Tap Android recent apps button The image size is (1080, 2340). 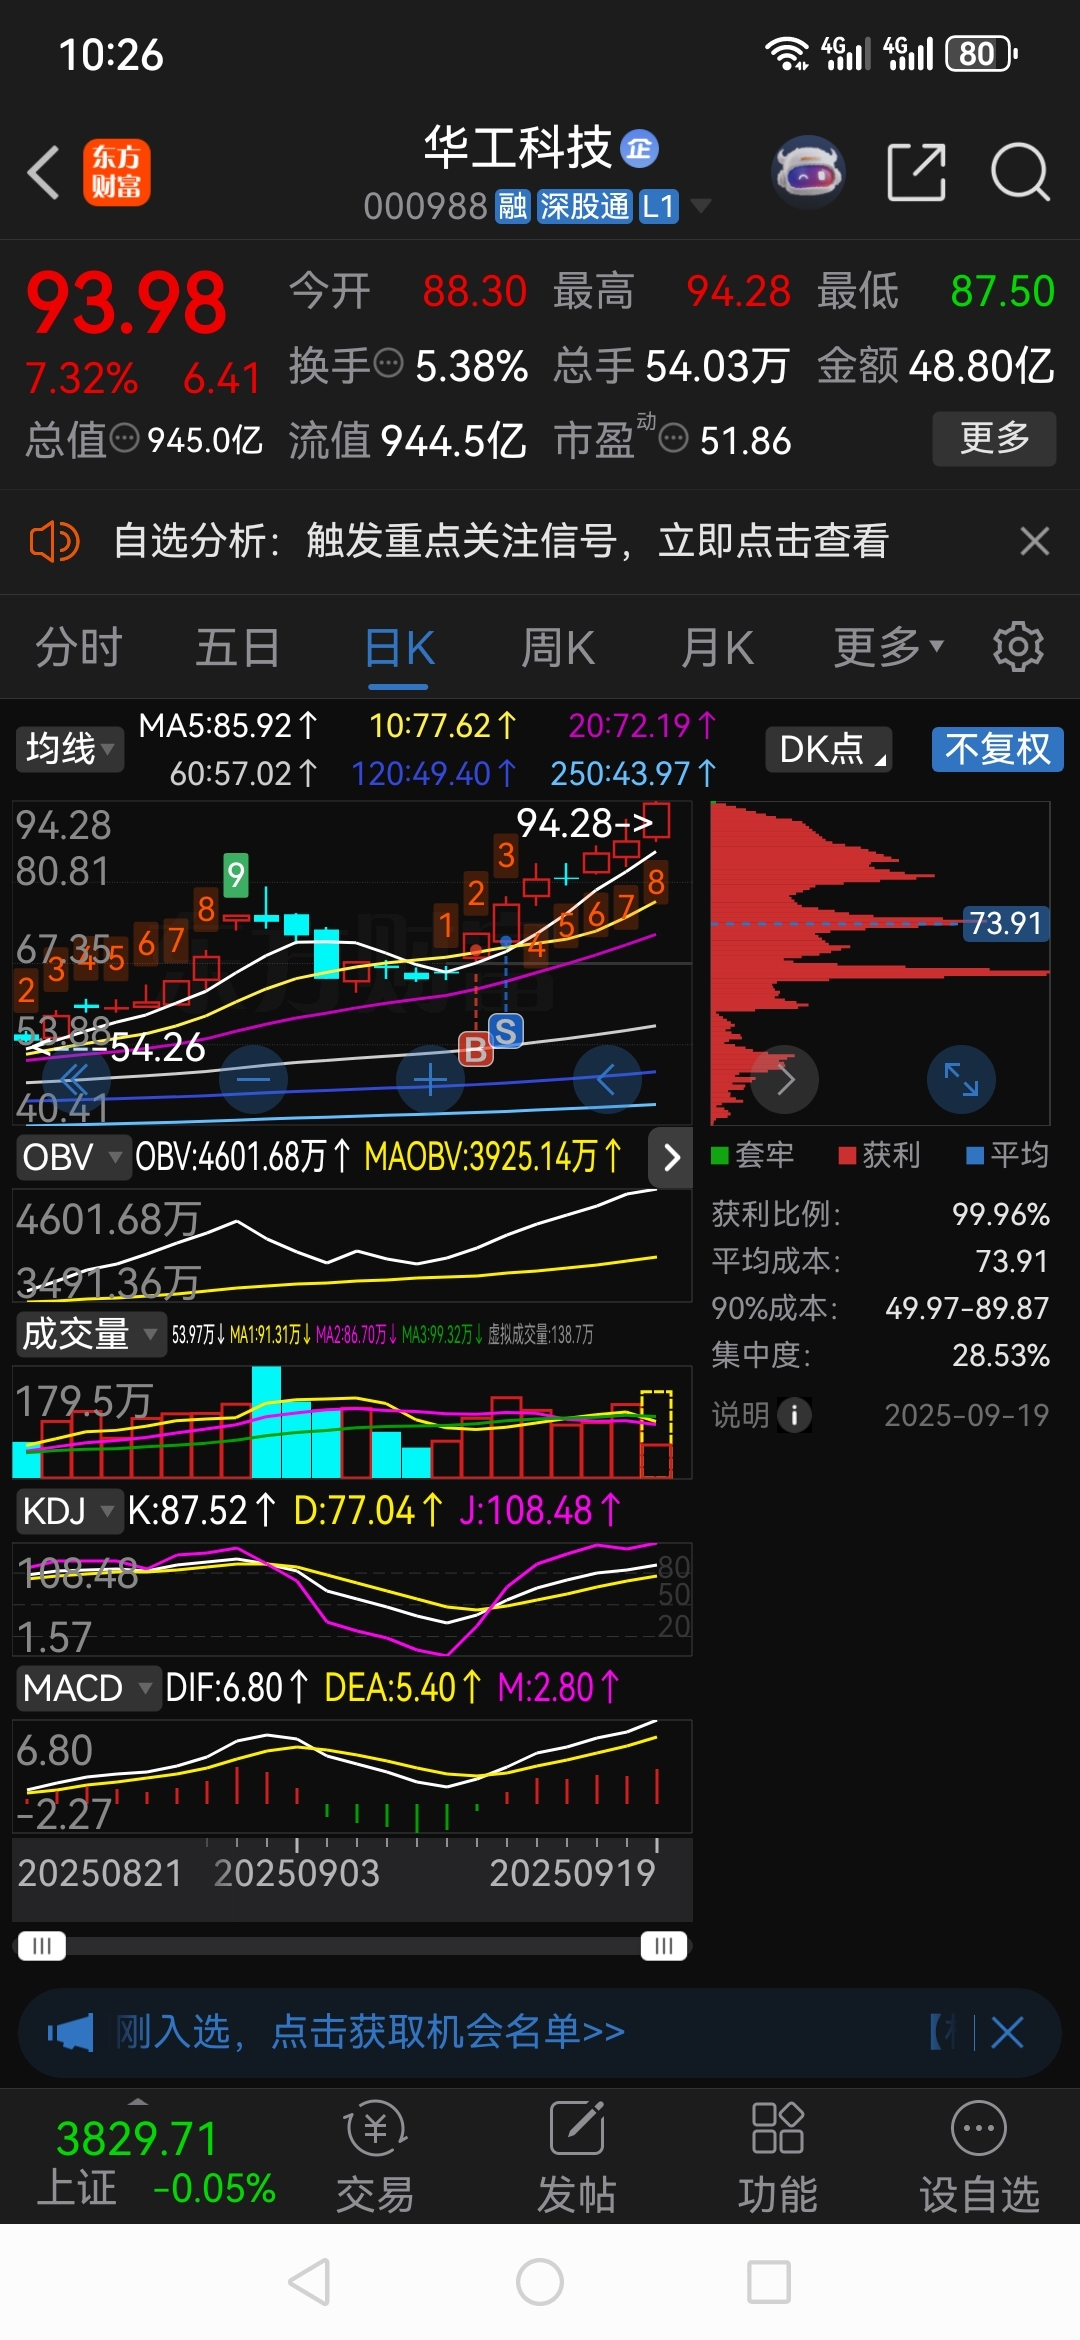769,2283
